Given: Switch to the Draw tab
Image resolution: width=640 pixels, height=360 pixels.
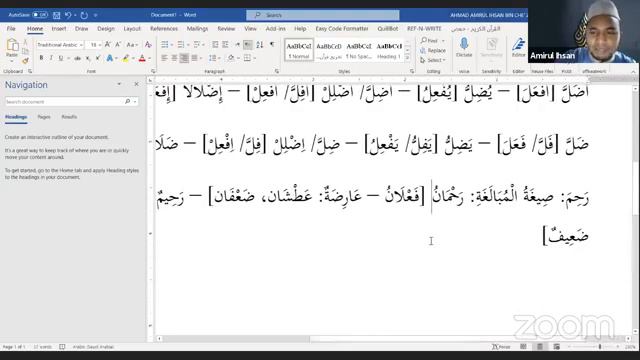Looking at the screenshot, I should coord(82,29).
